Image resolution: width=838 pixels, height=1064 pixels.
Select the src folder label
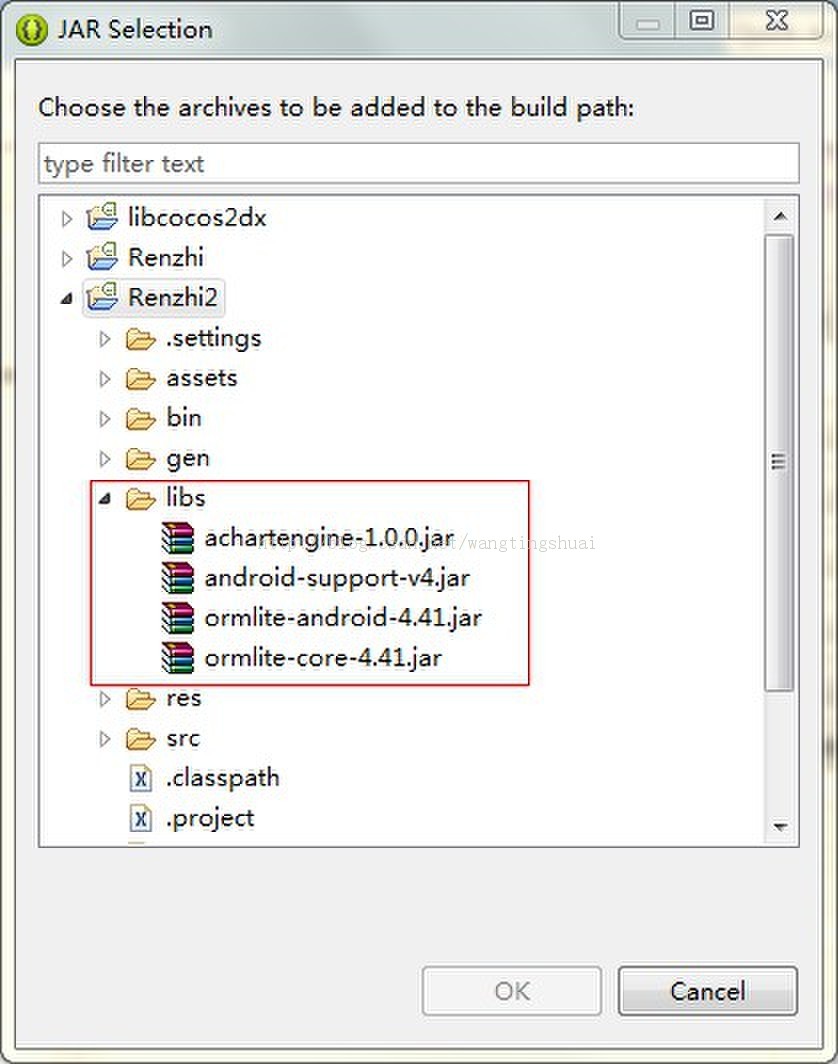click(183, 738)
